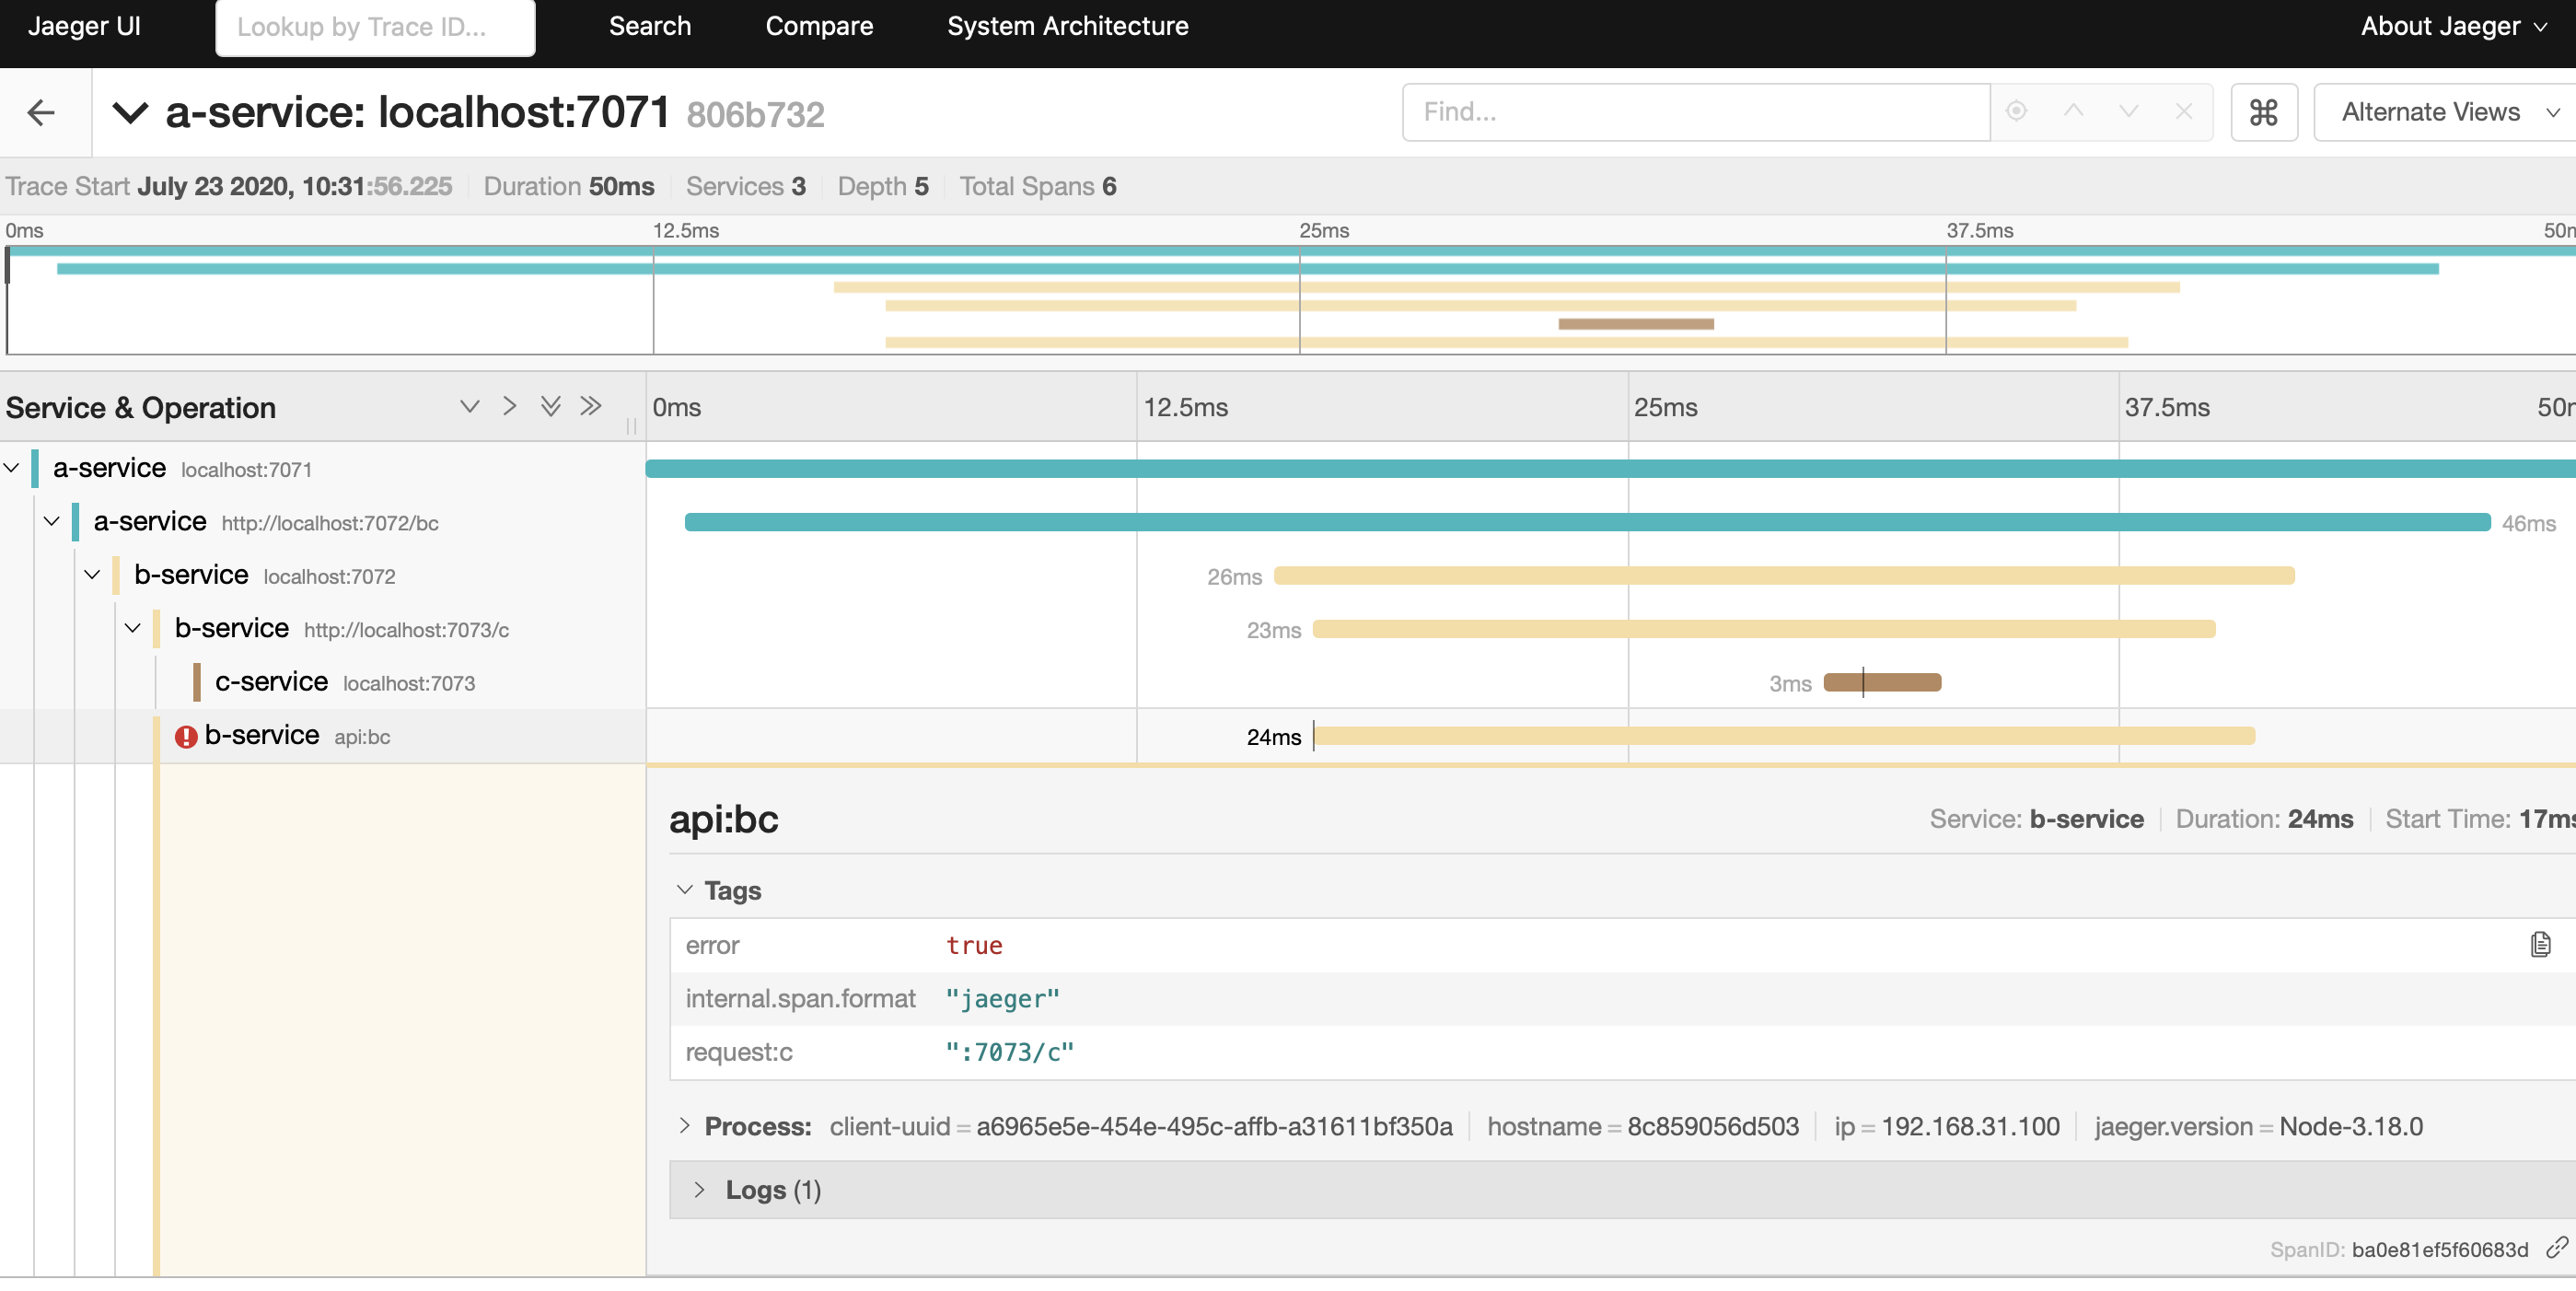Collapse the root a-service localhost:7071 span
The width and height of the screenshot is (2576, 1291).
coord(12,468)
